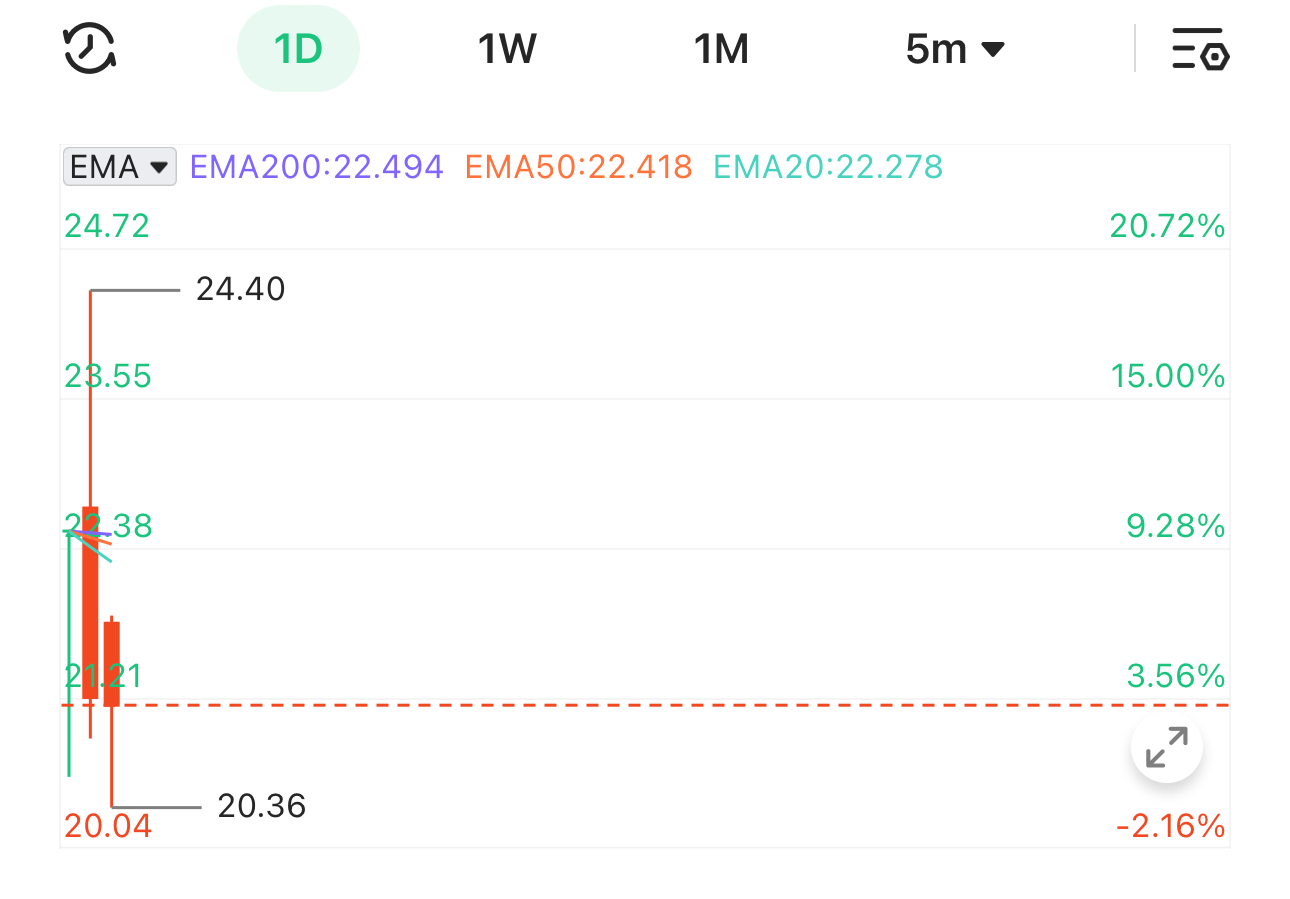Click the EMA200:22.494 indicator label
Screen dimensions: 1290x899
316,166
